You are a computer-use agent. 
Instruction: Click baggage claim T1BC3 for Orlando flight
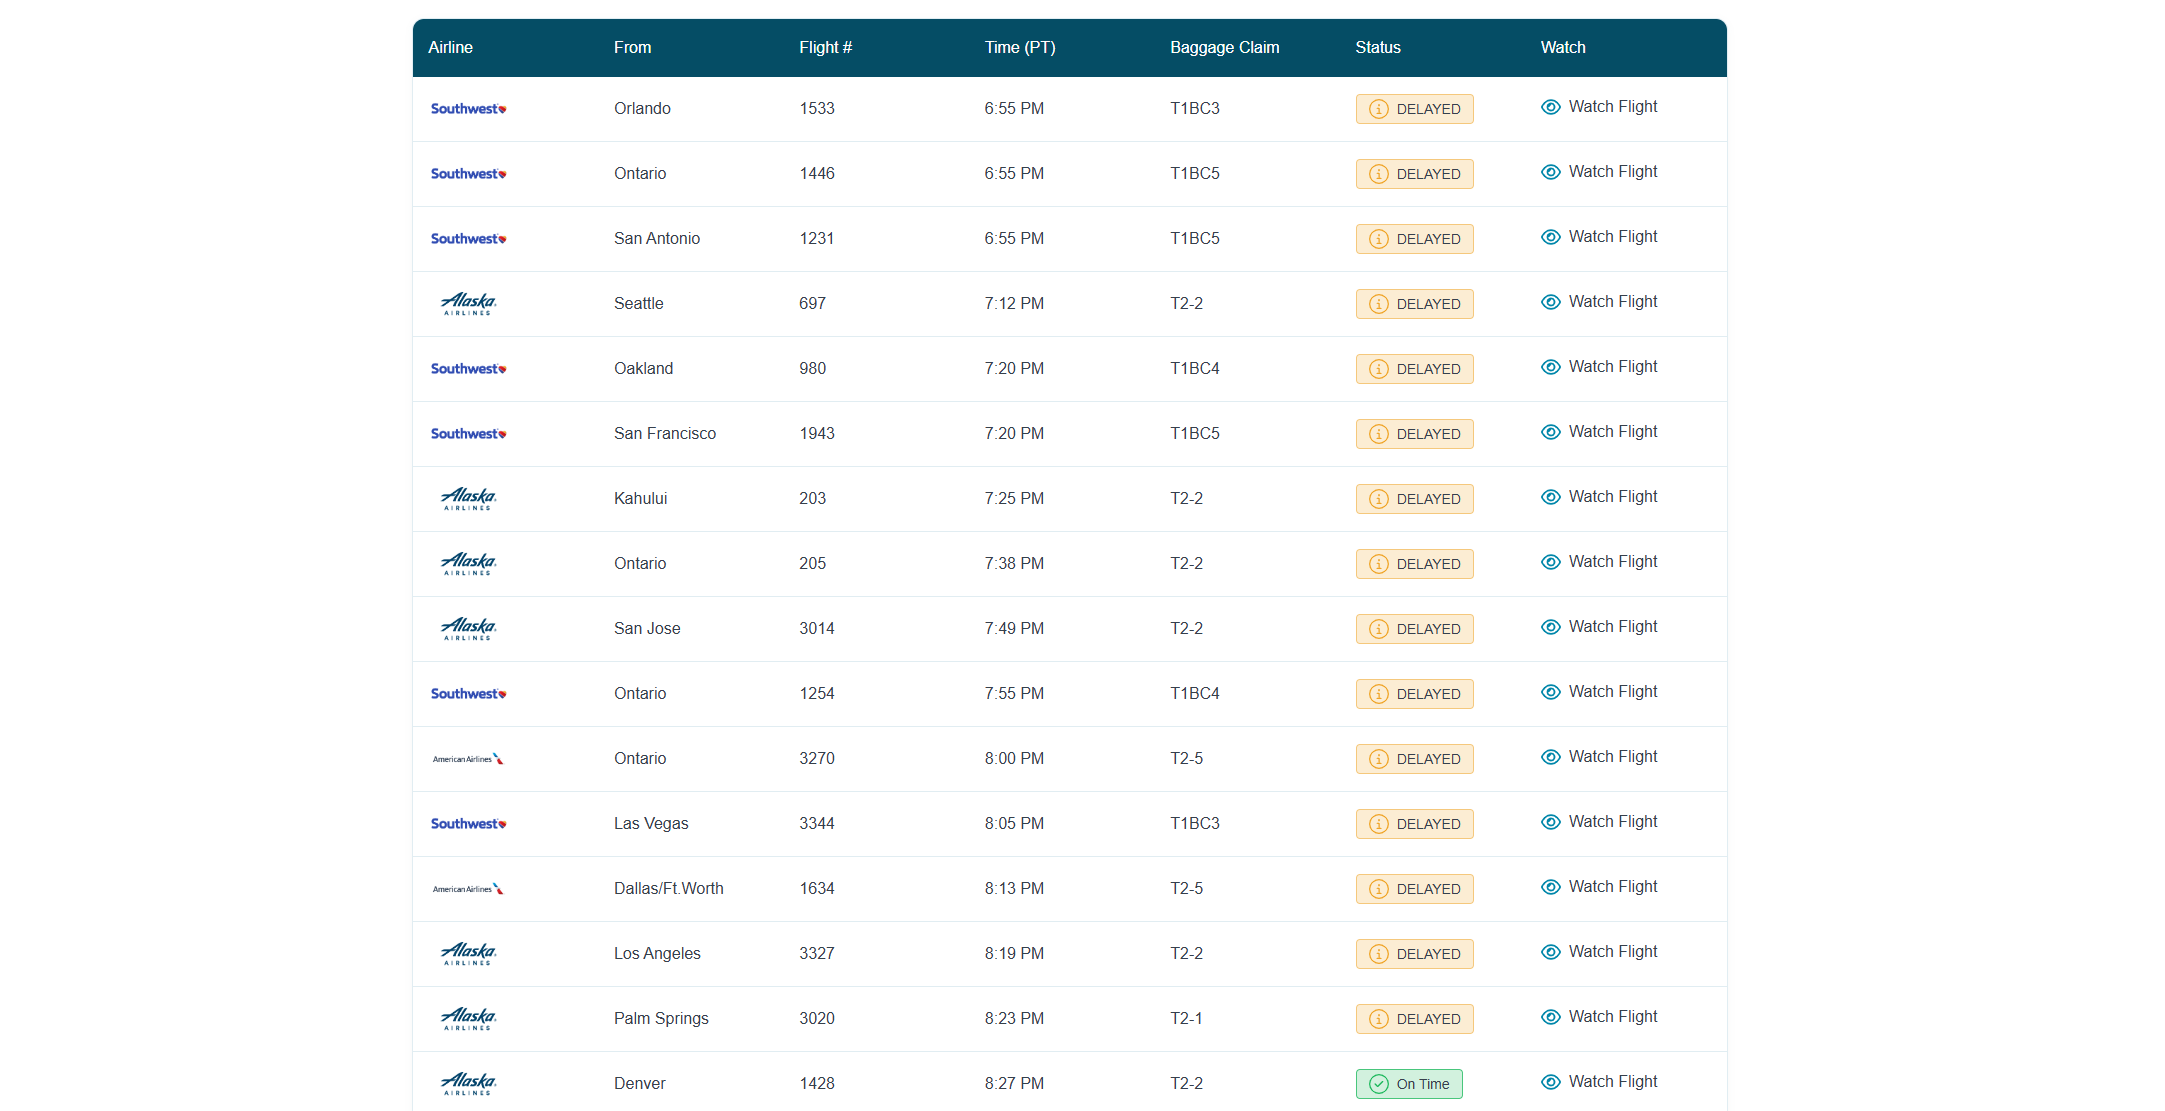click(1195, 108)
